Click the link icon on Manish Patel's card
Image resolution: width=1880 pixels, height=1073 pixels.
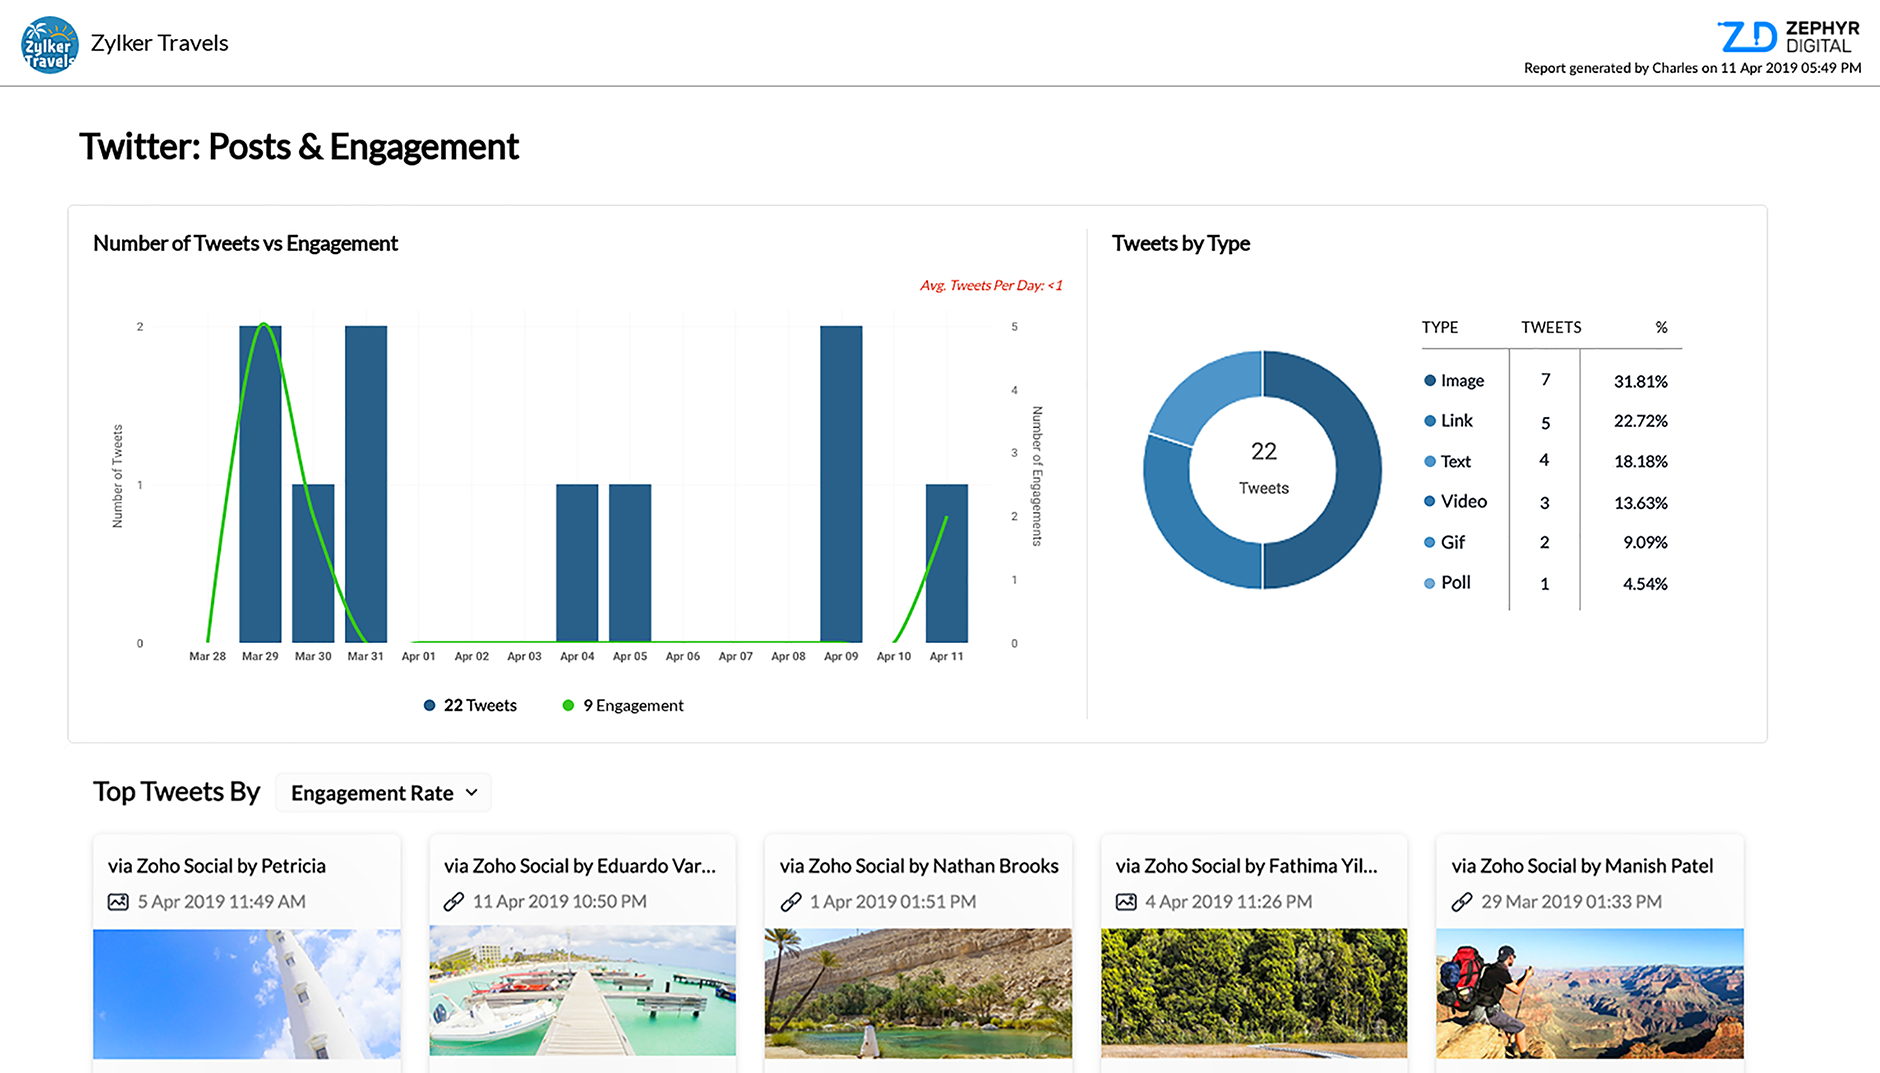(1462, 902)
